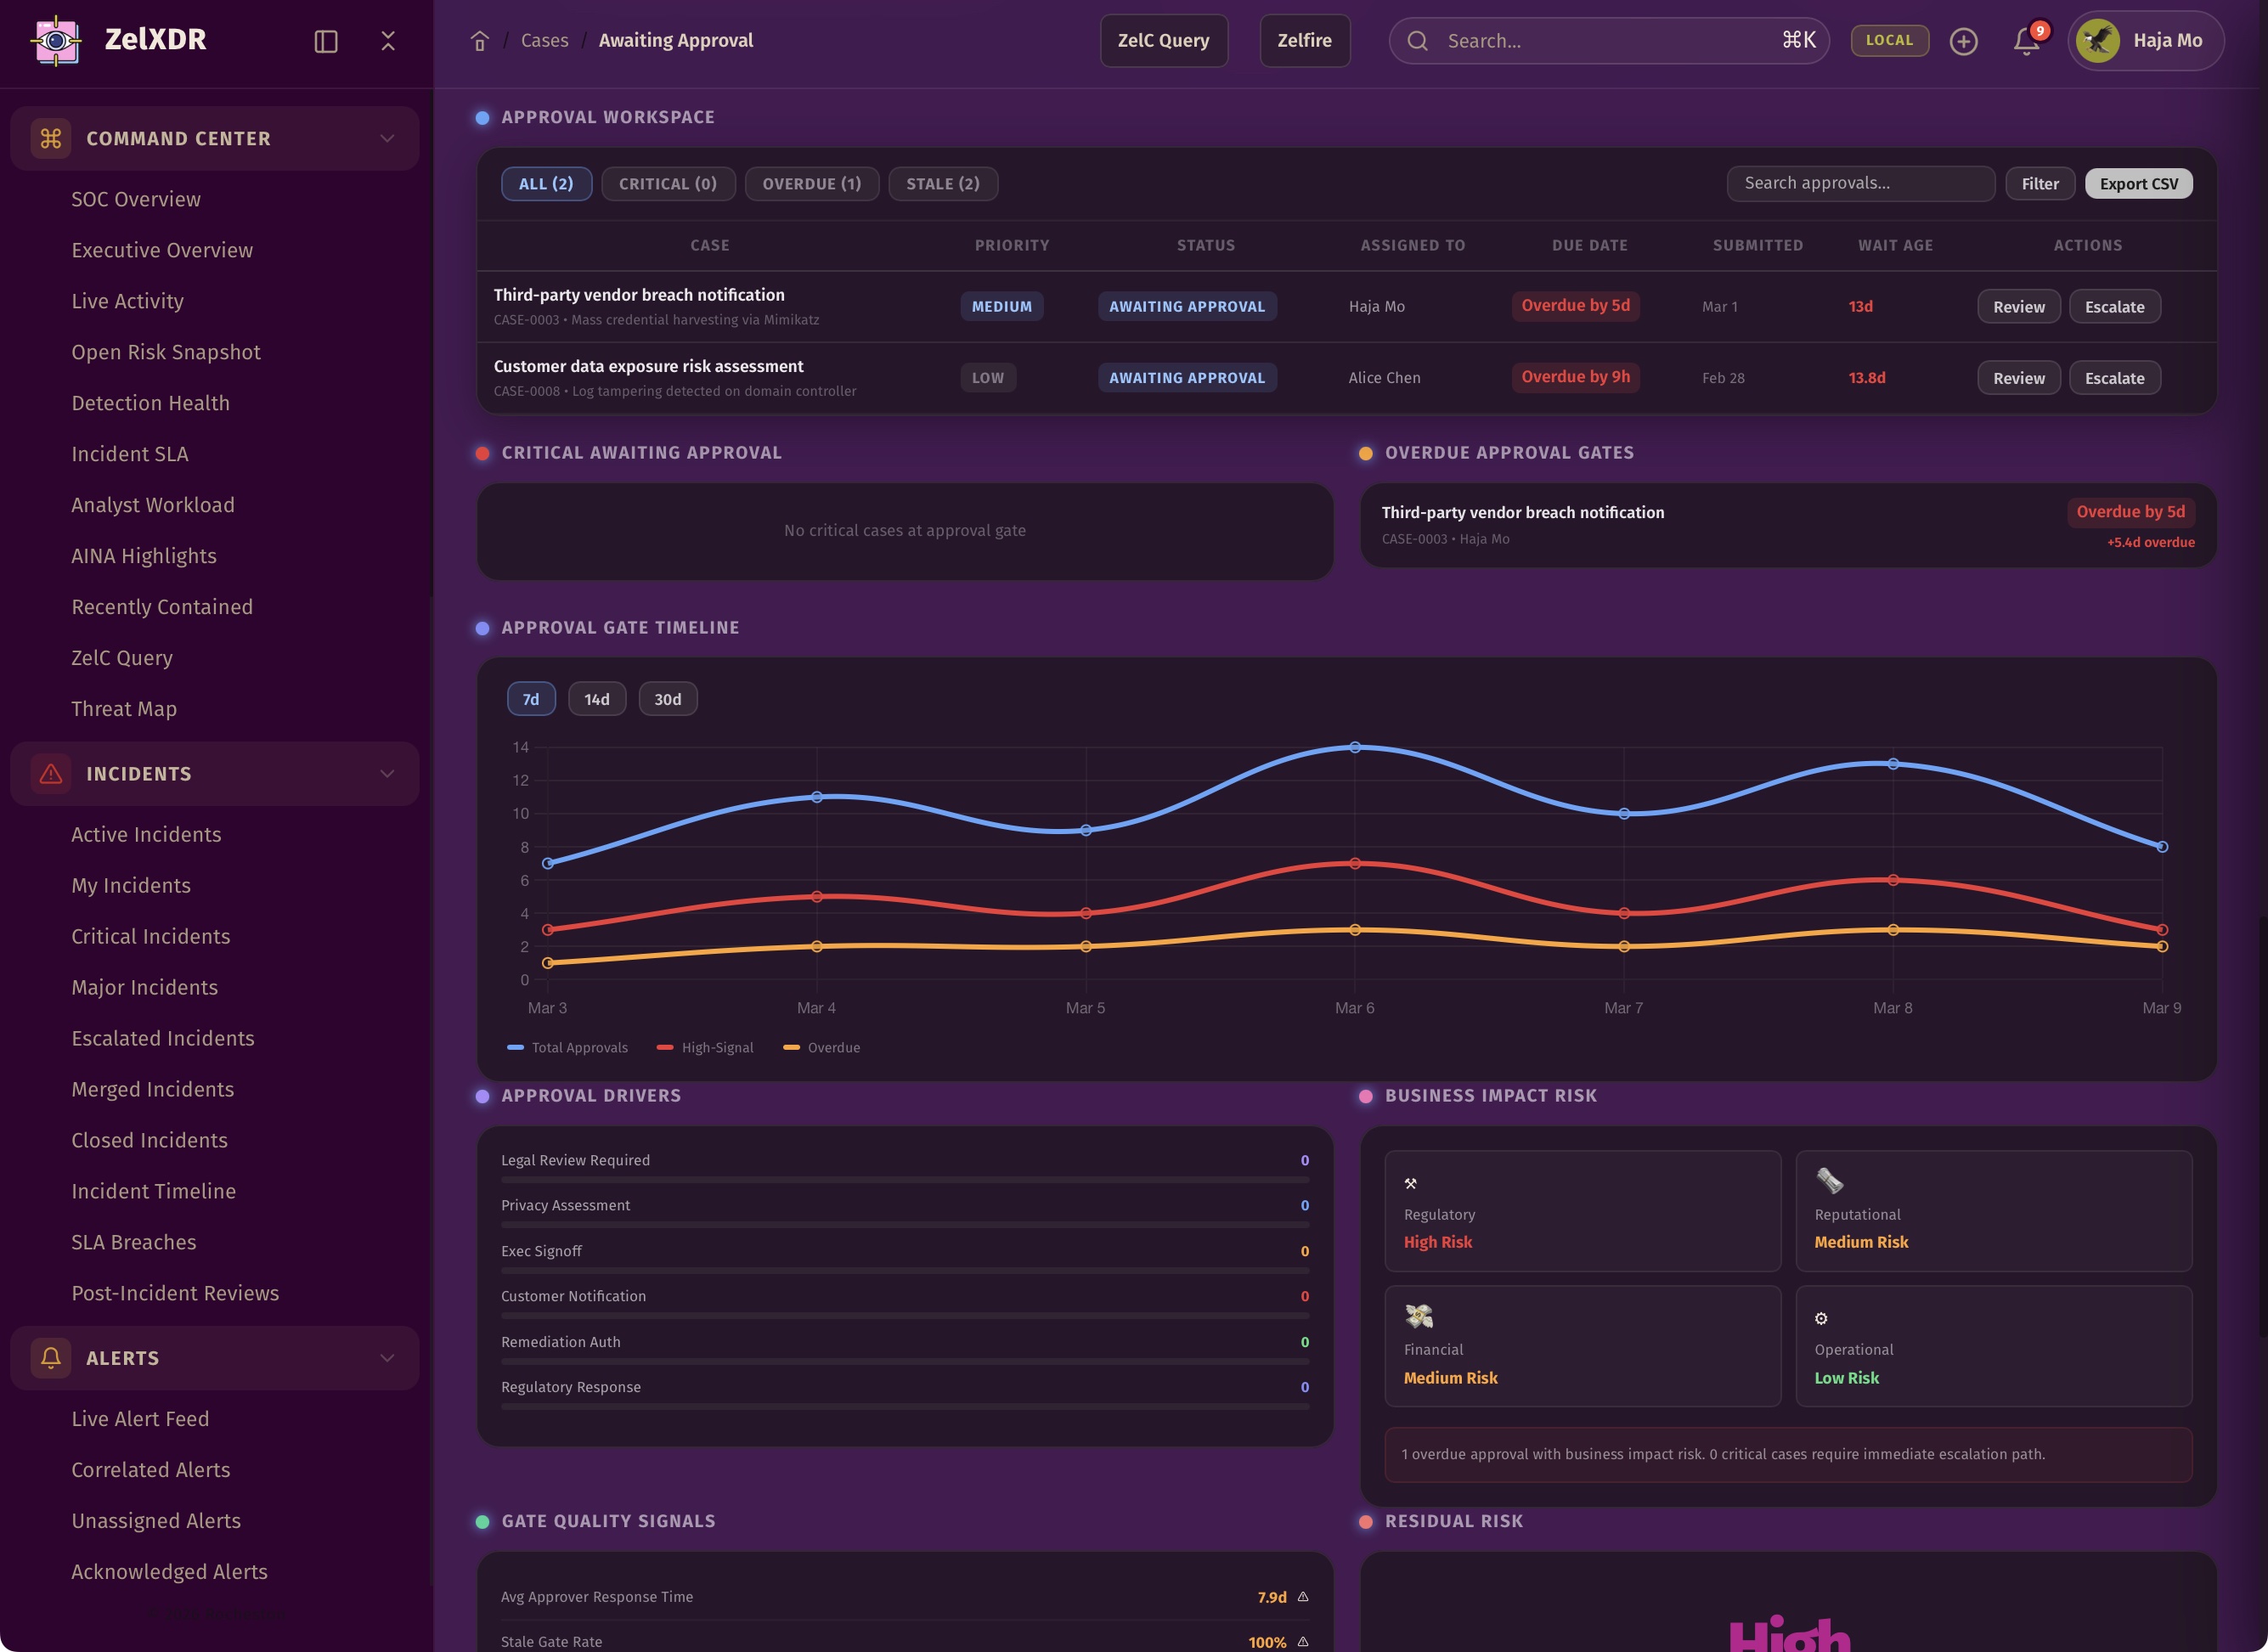Collapse the Command Center section chevron
Screen dimensions: 2268x1652
point(387,138)
